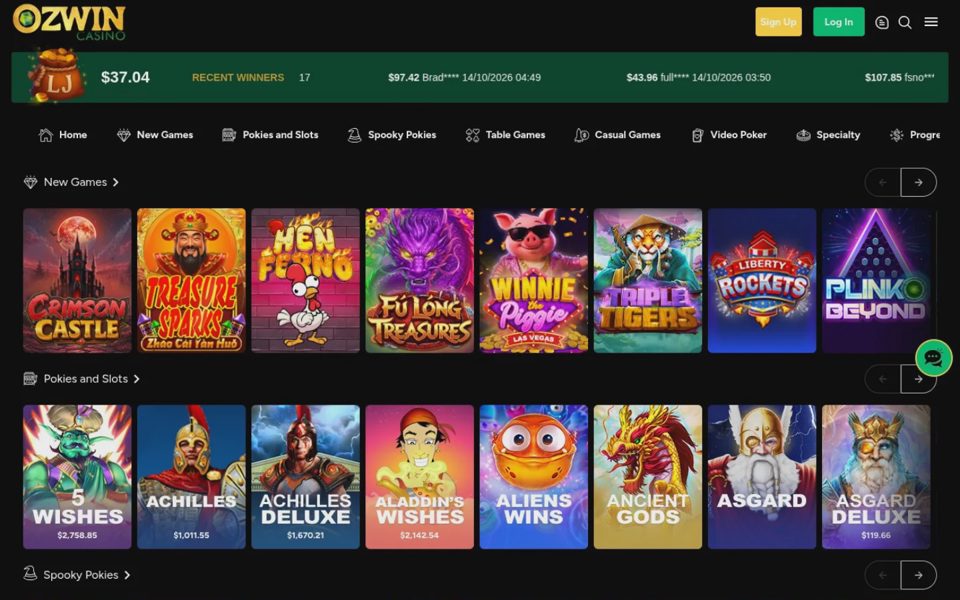Click the Ozwin Casino logo

69,22
